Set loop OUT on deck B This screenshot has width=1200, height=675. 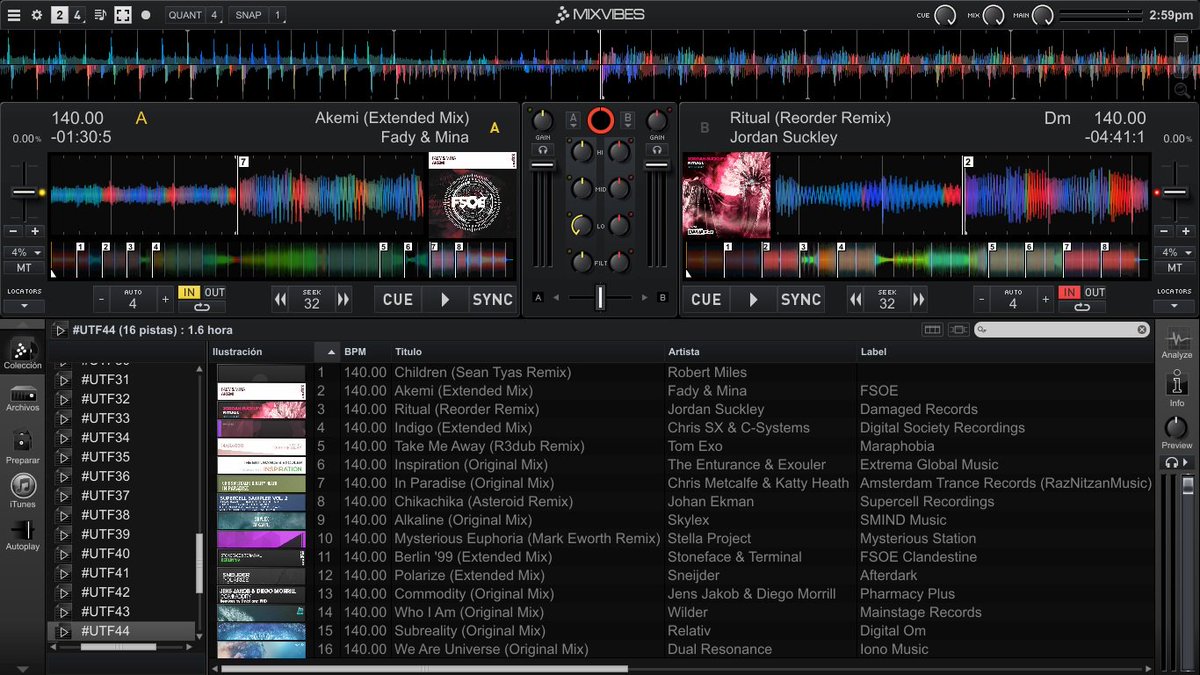tap(1095, 292)
